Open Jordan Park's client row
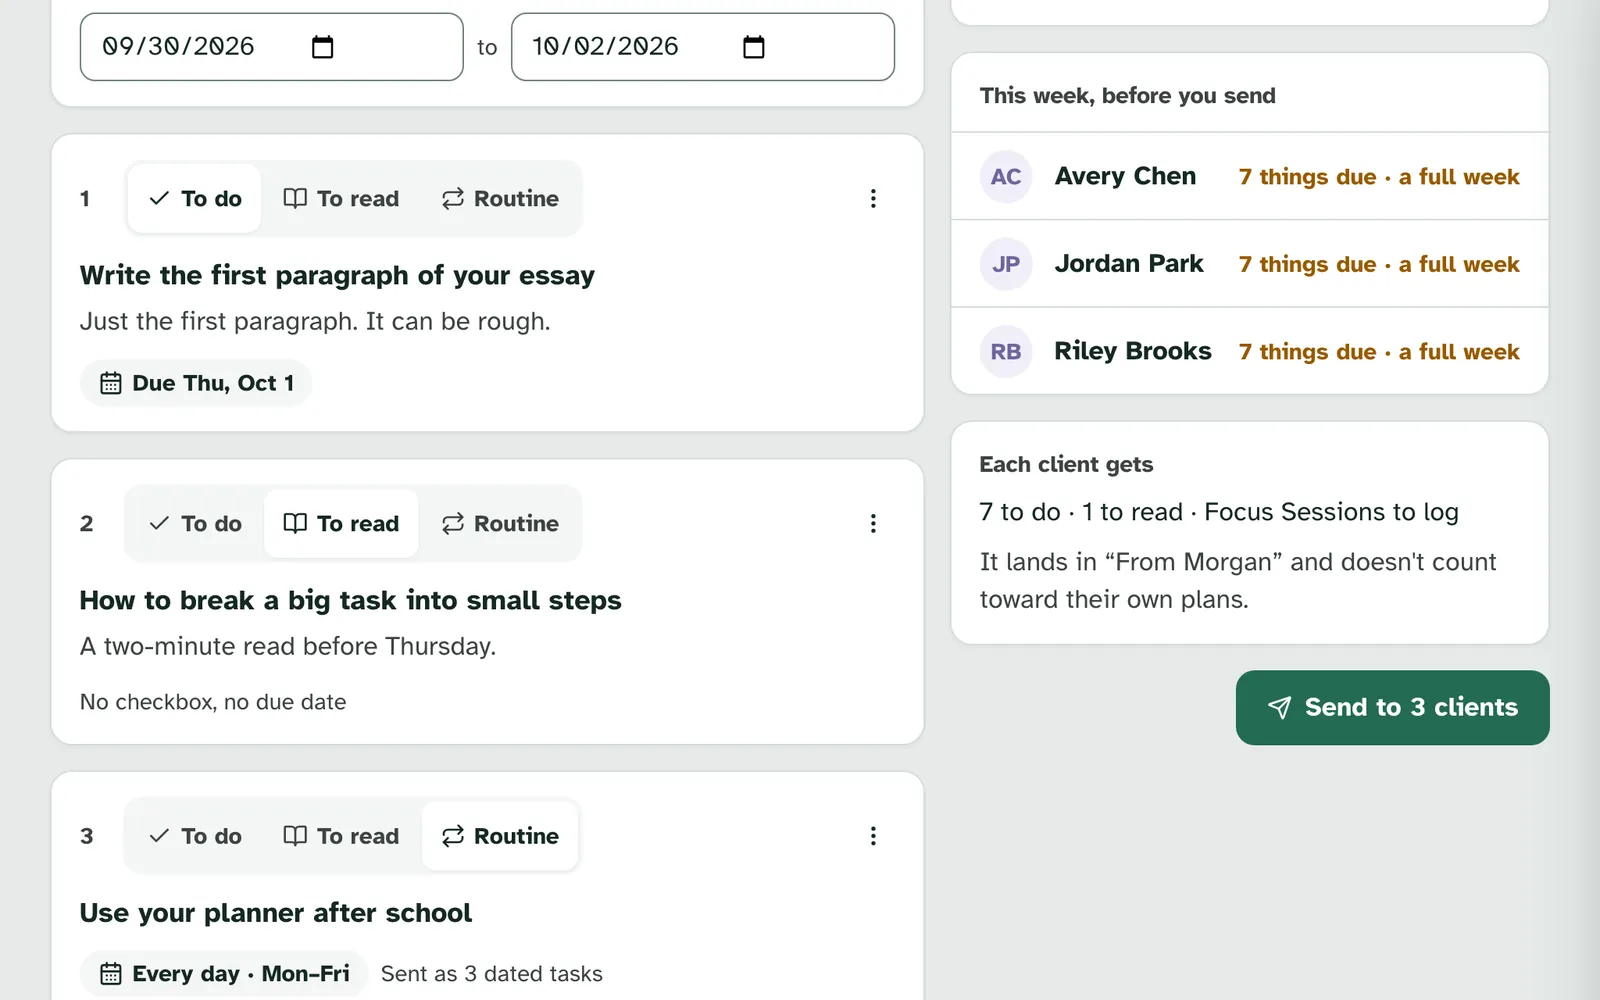This screenshot has width=1600, height=1000. [x=1250, y=264]
